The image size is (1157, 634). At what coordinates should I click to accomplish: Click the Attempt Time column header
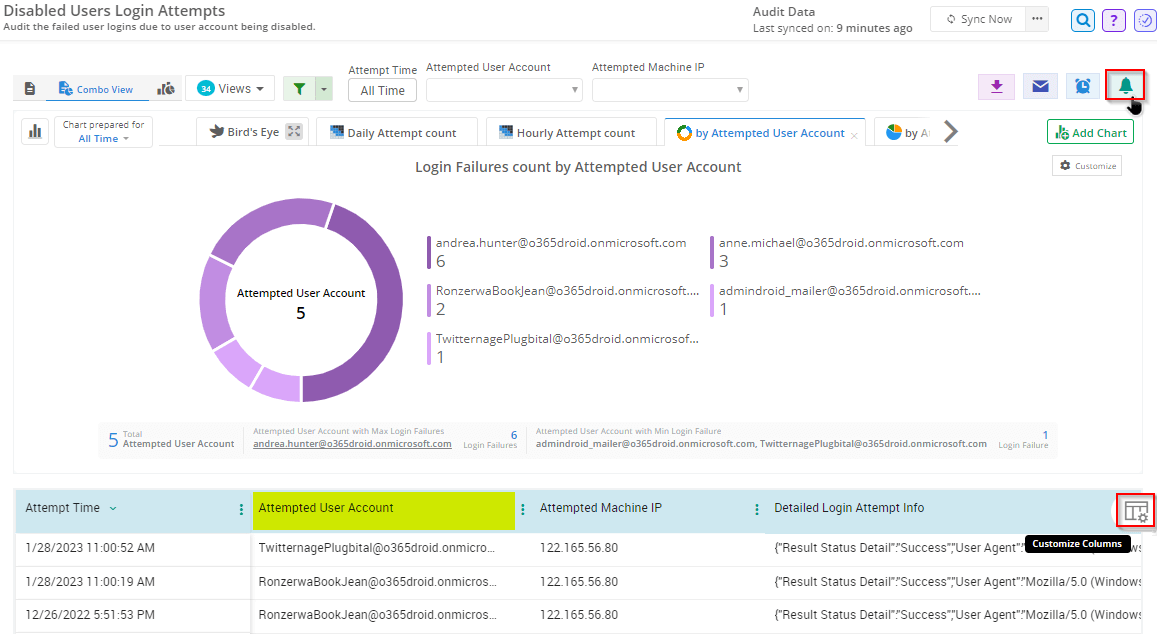pos(63,508)
